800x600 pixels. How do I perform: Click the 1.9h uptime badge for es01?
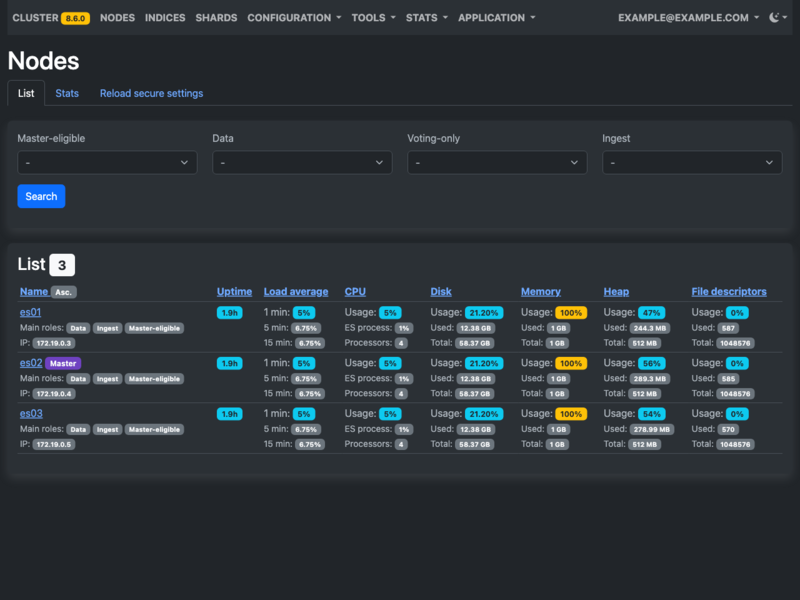(228, 312)
